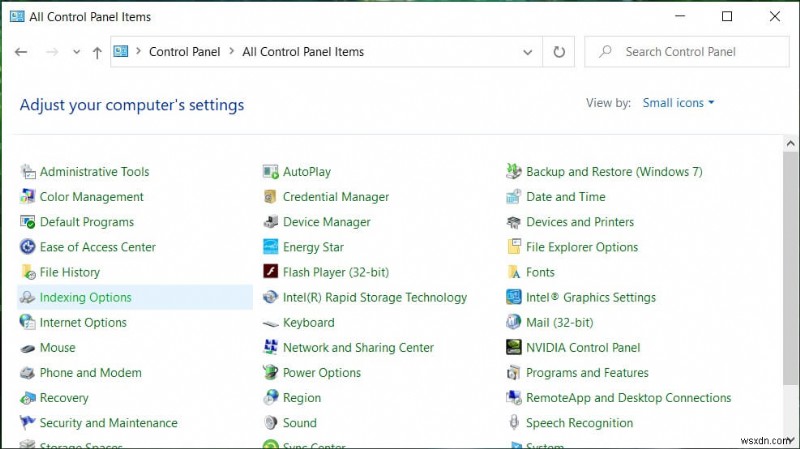Screen dimensions: 800x449
Task: Click the Network and Sharing Center icon
Action: click(x=270, y=348)
